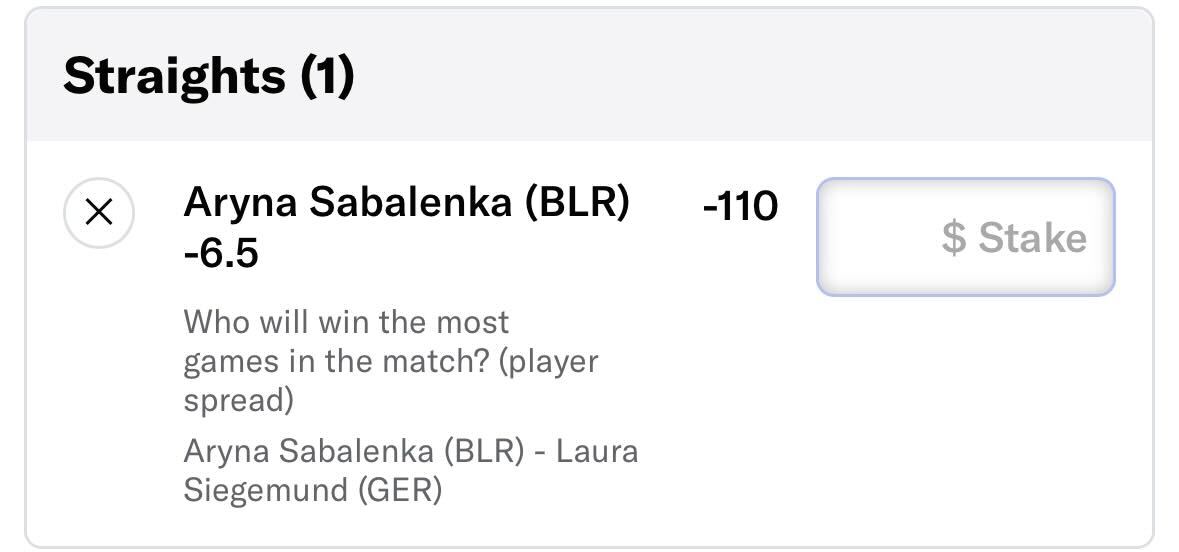
Task: Select the -110 odds value
Action: pos(740,206)
